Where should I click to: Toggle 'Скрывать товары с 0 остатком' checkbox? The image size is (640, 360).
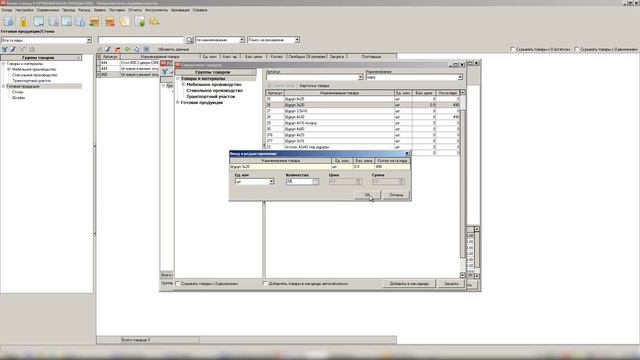[513, 49]
